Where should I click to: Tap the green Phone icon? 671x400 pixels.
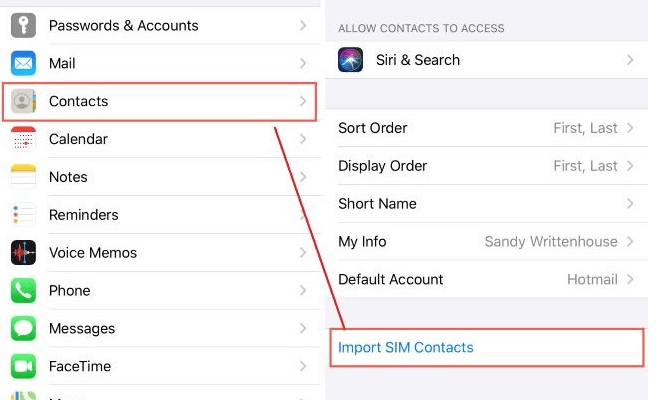point(23,291)
